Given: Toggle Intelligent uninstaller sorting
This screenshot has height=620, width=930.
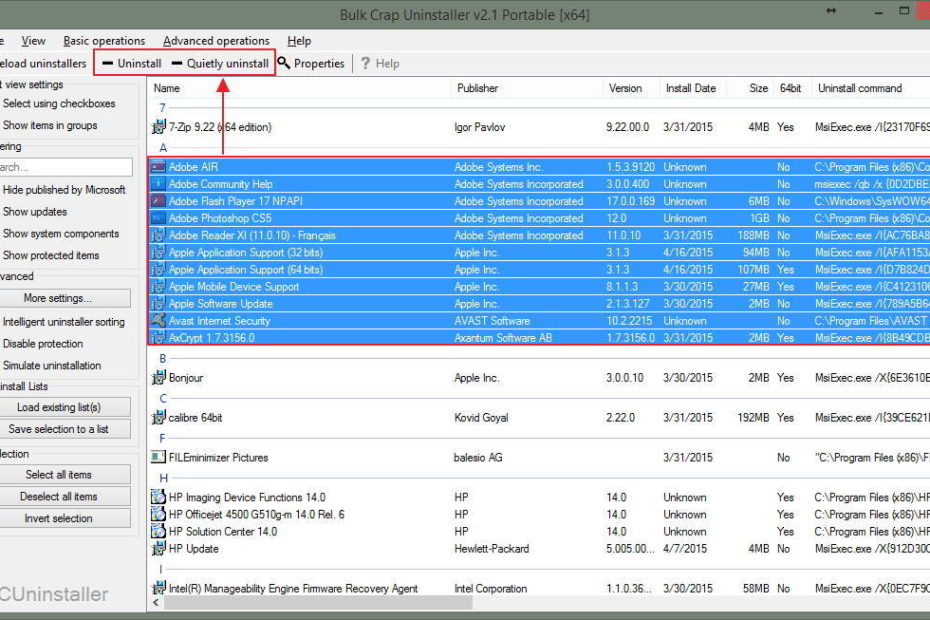Looking at the screenshot, I should (63, 322).
